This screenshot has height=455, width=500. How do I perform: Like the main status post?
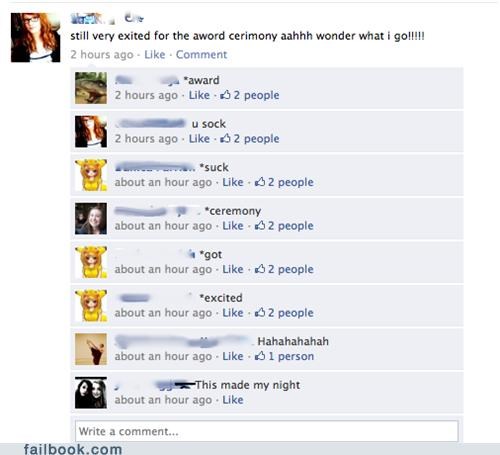point(155,54)
